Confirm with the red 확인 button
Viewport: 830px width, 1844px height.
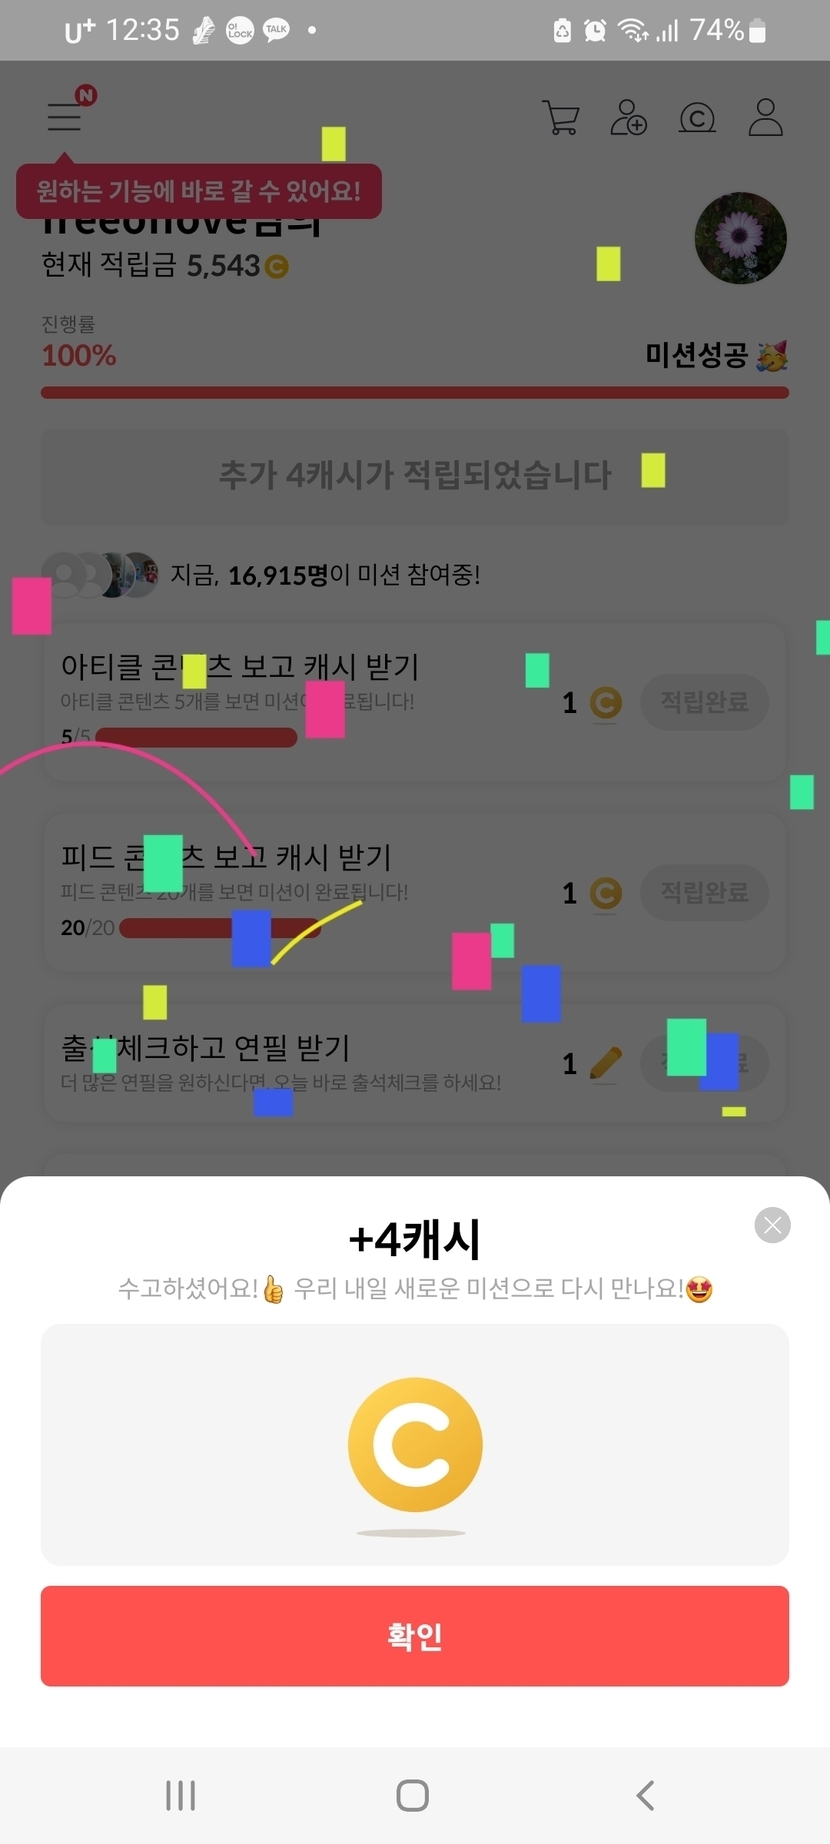(415, 1636)
